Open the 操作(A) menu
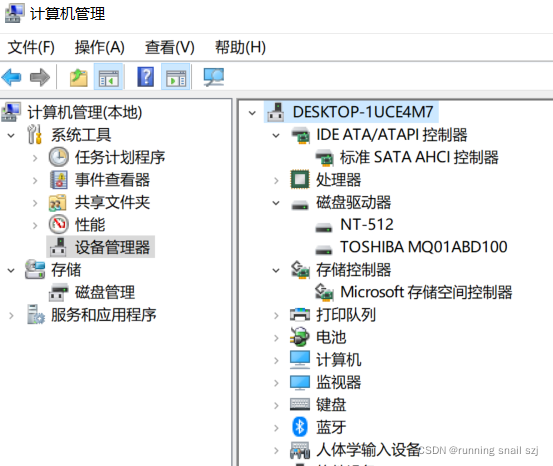Screen dimensions: 553x466 (99, 47)
